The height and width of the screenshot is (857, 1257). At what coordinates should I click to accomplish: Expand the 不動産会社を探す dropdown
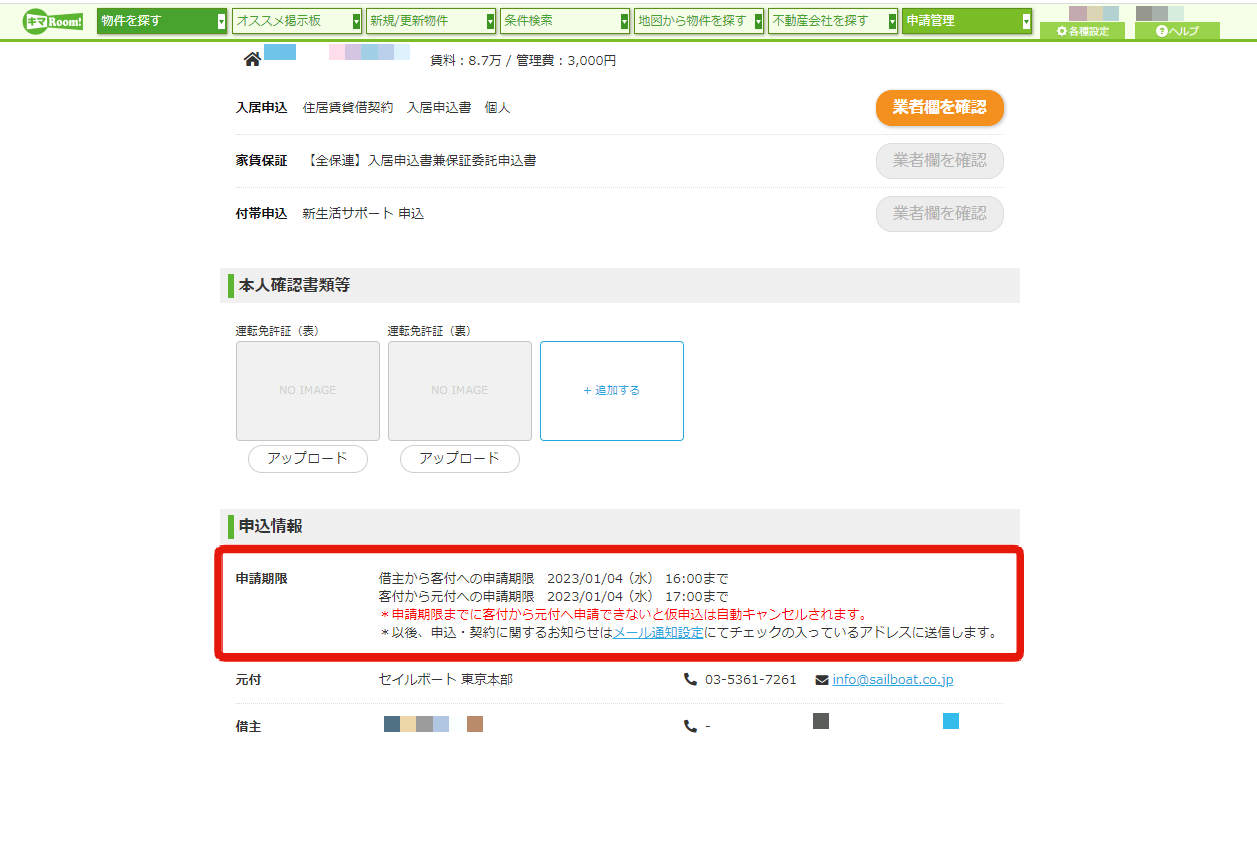833,21
